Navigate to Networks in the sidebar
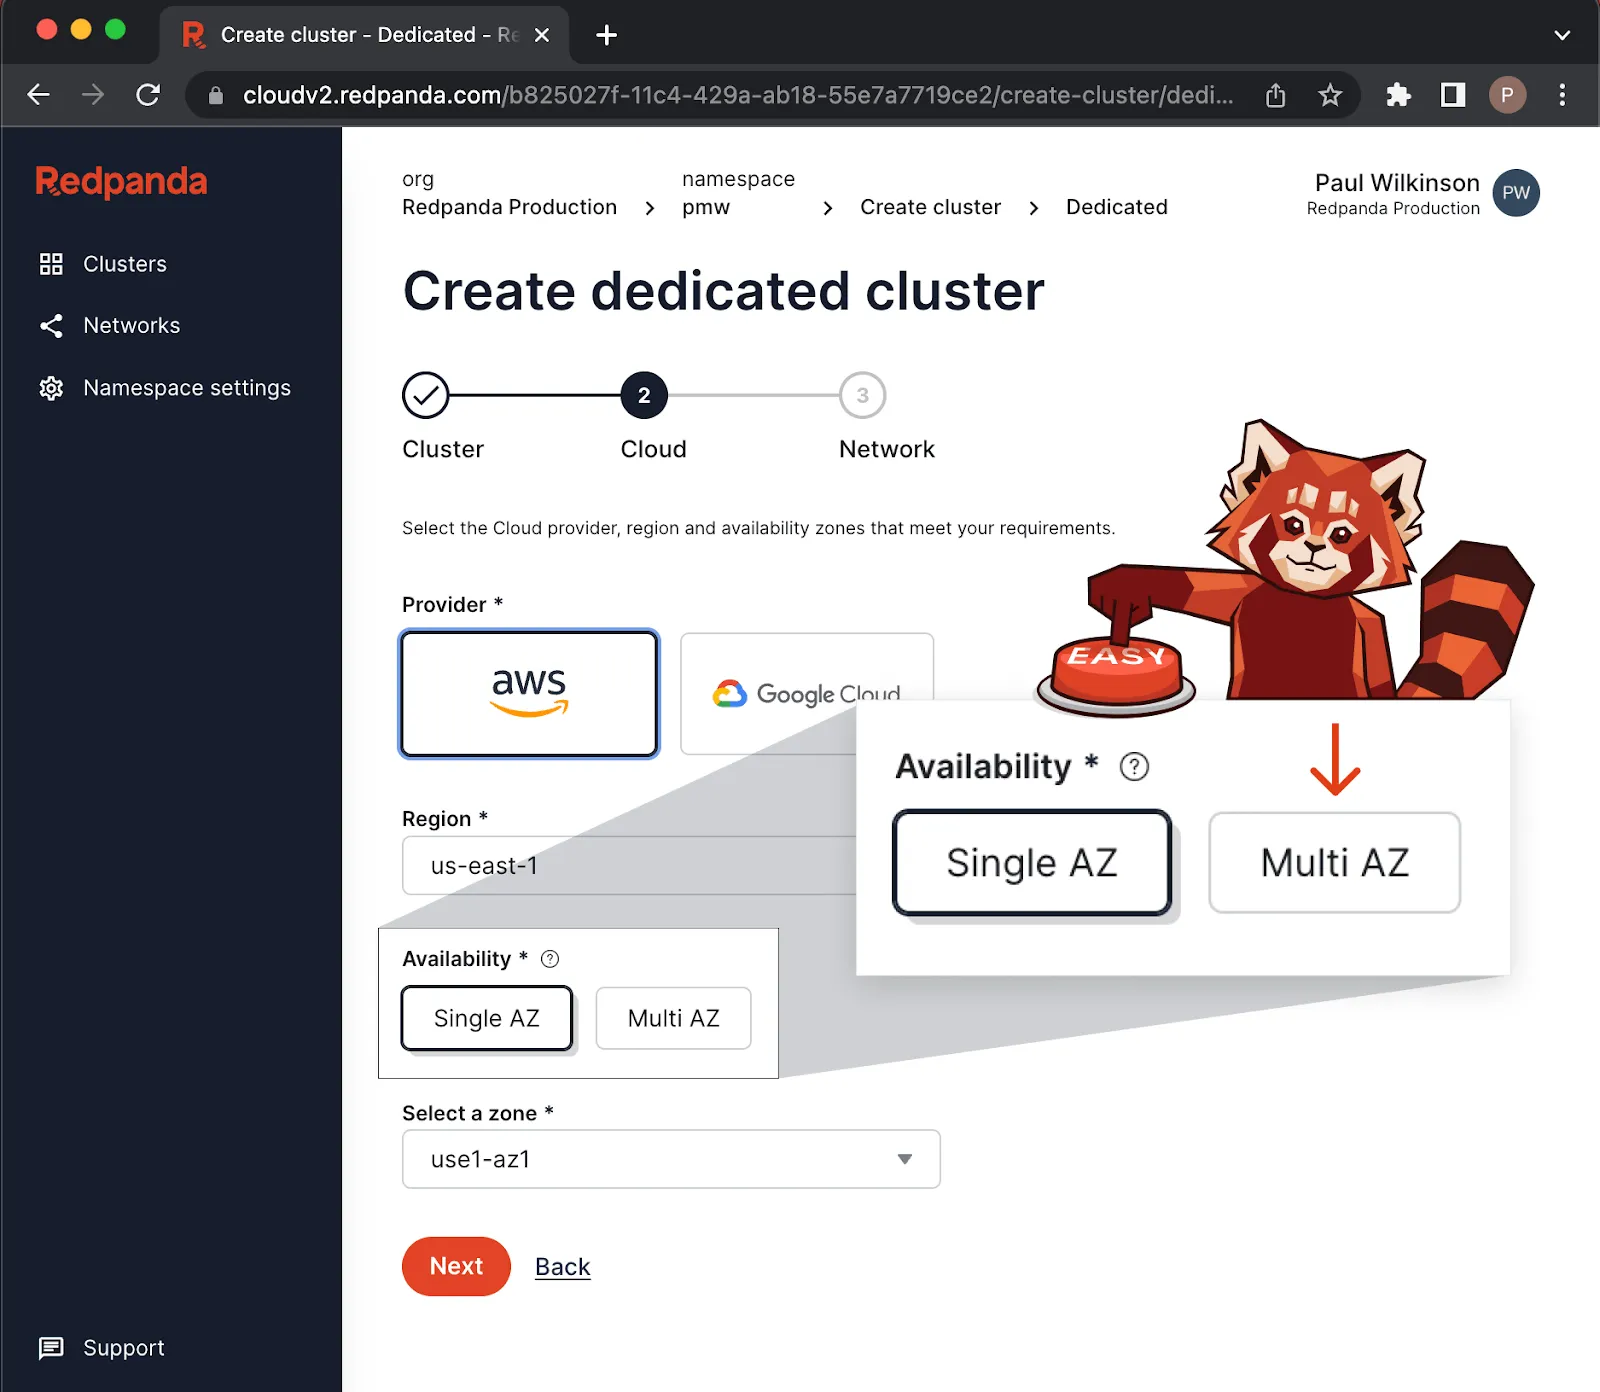Viewport: 1600px width, 1392px height. pyautogui.click(x=131, y=325)
